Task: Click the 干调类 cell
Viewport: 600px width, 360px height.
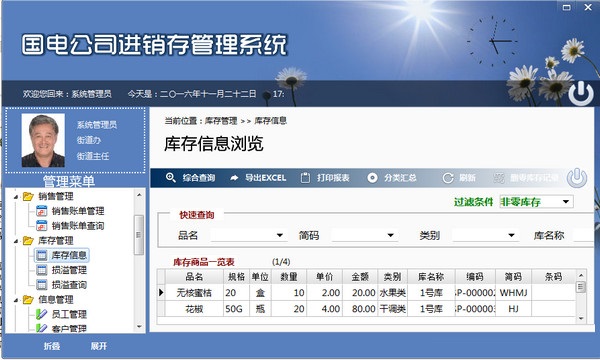Action: (393, 308)
